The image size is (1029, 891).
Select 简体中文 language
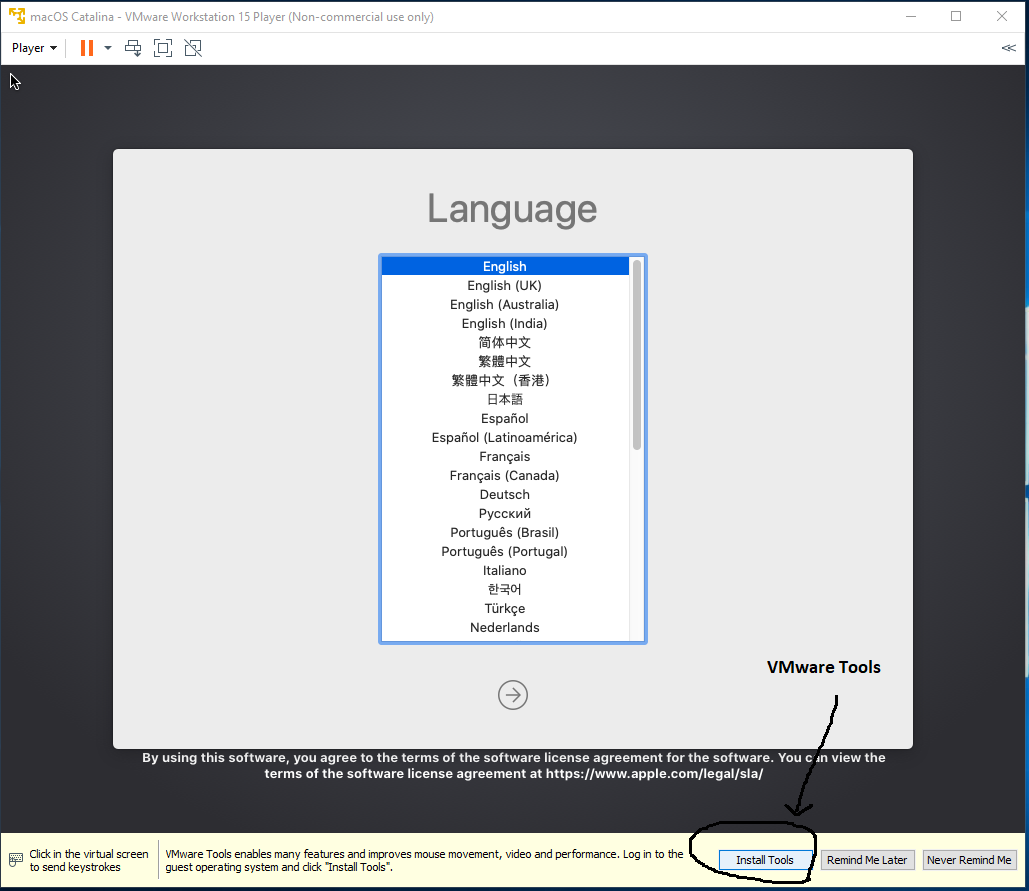tap(505, 342)
